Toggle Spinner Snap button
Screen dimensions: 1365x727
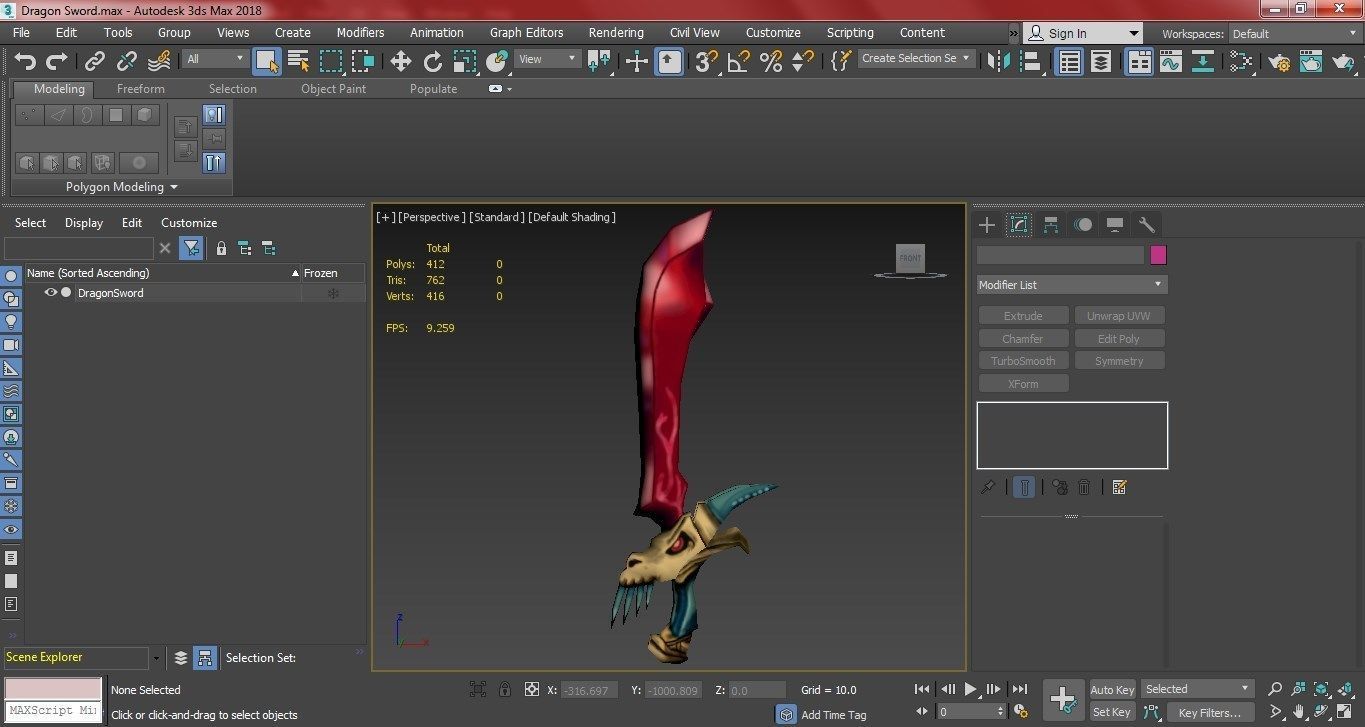pos(802,61)
